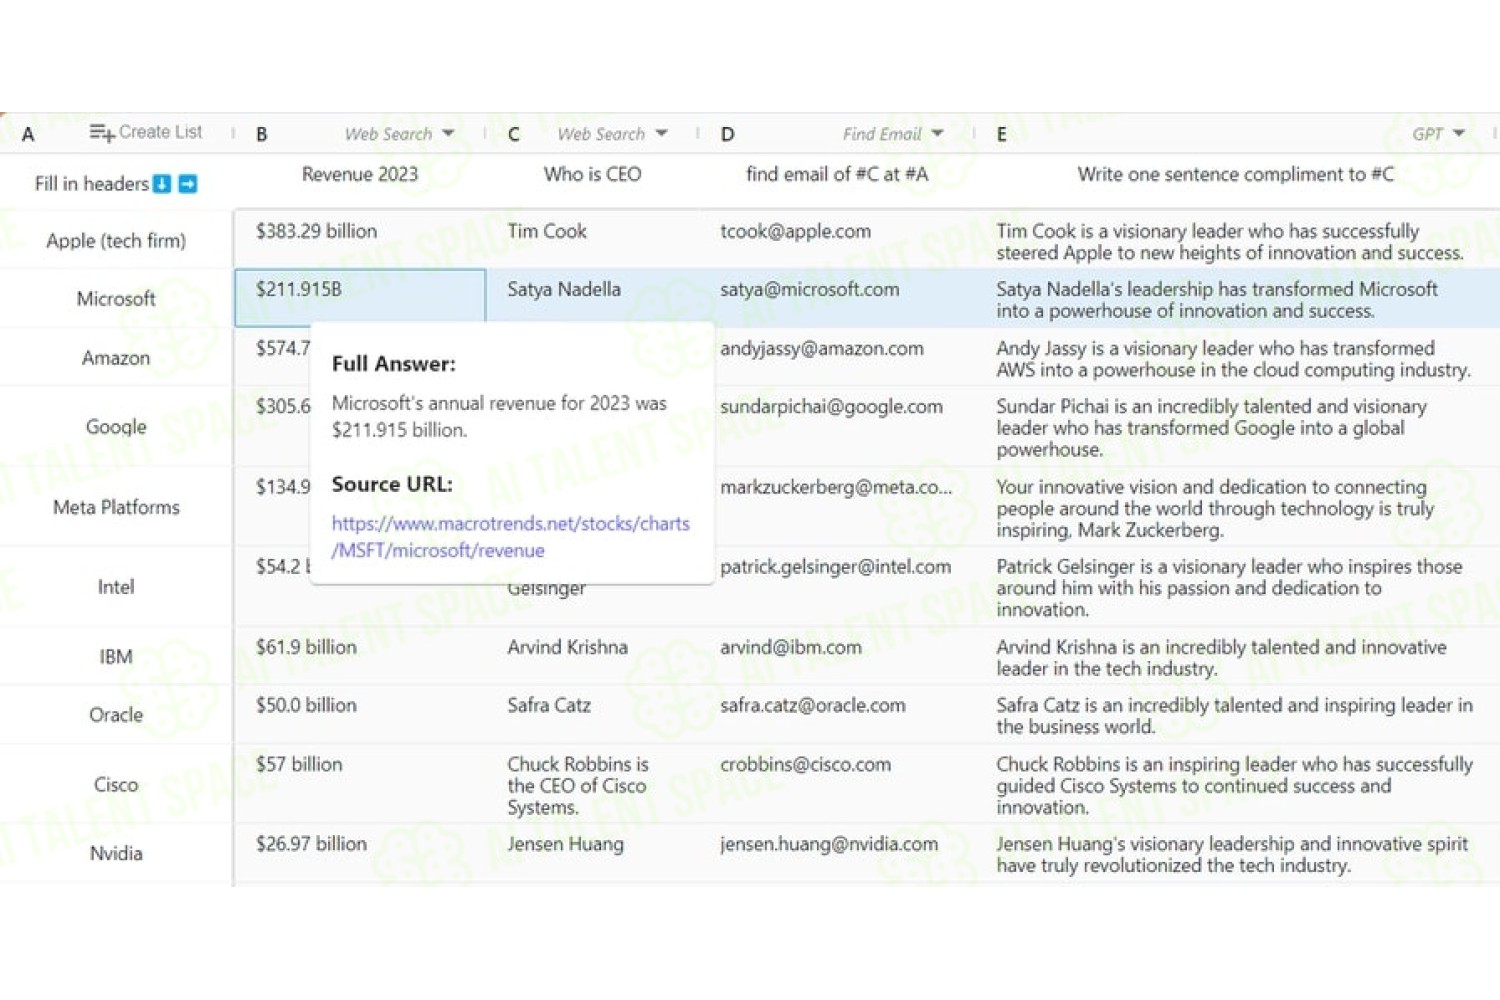Open the macrotrends Source URL link
The image size is (1500, 1000).
[x=510, y=537]
